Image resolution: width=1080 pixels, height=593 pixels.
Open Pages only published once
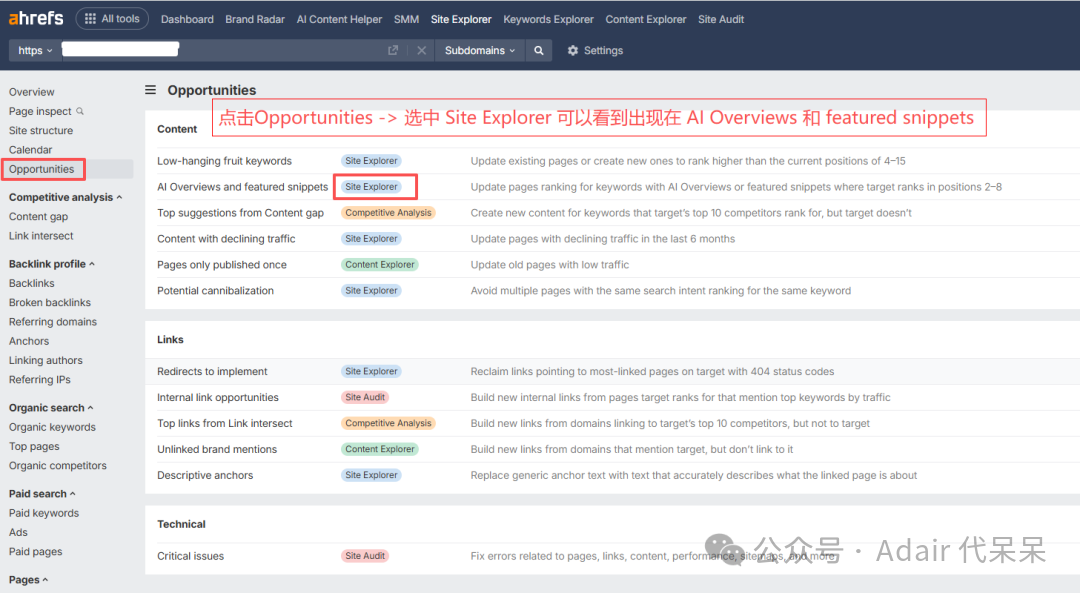tap(222, 264)
